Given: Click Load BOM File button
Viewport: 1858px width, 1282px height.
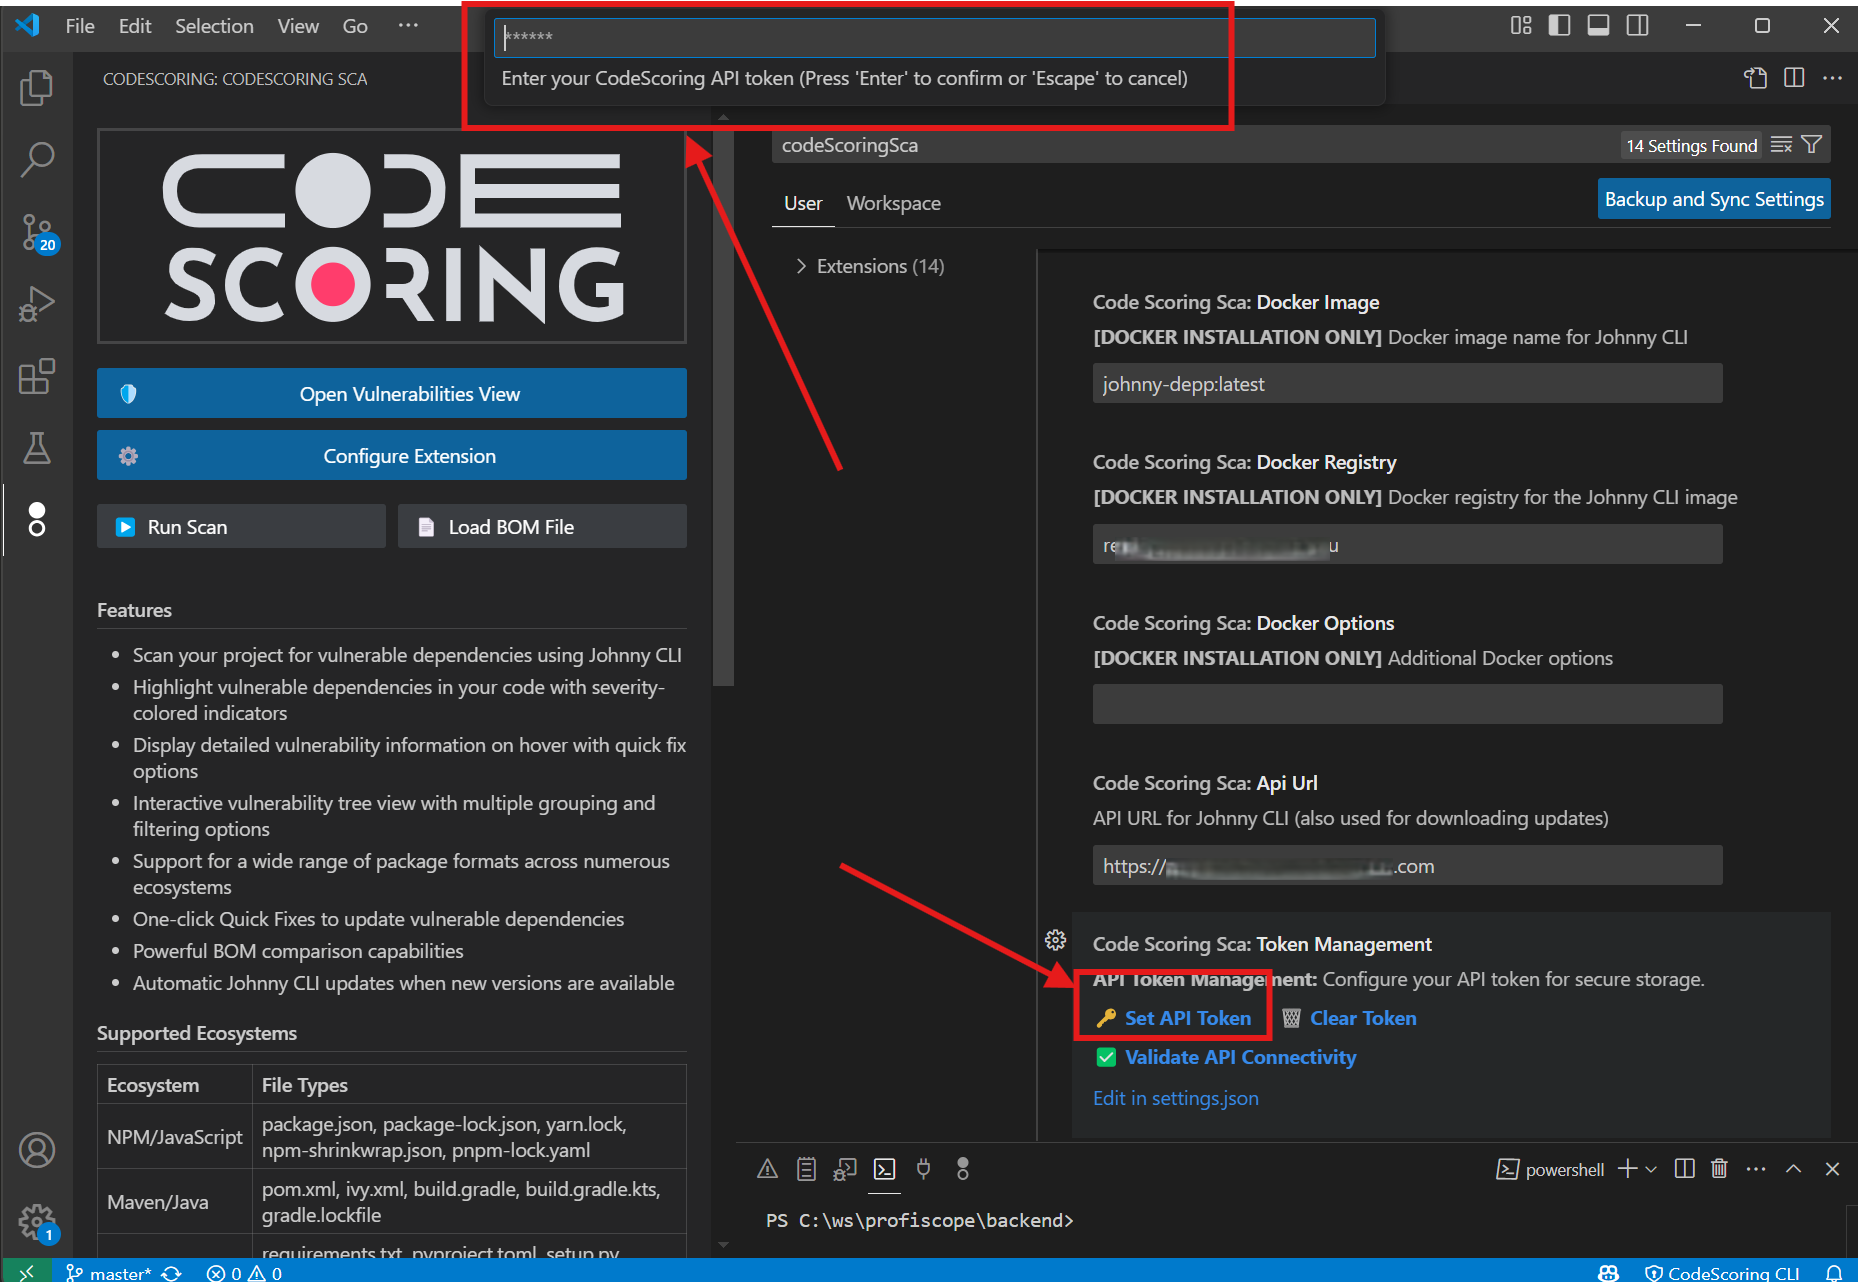Looking at the screenshot, I should click(542, 526).
